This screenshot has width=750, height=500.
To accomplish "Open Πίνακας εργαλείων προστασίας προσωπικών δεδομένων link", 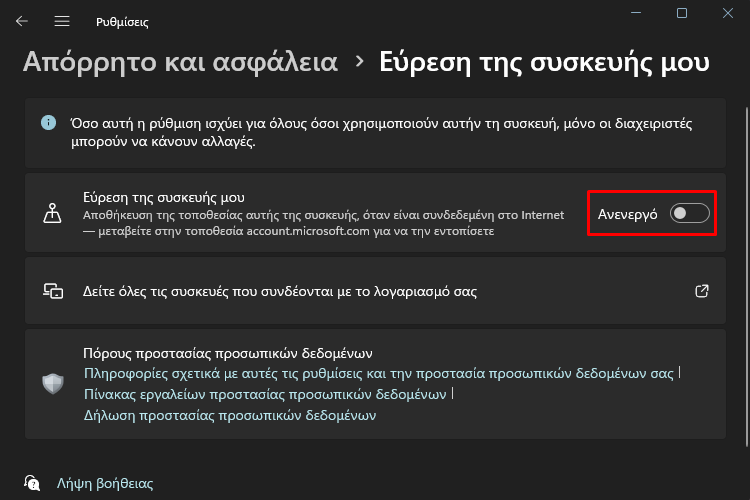I will (265, 394).
